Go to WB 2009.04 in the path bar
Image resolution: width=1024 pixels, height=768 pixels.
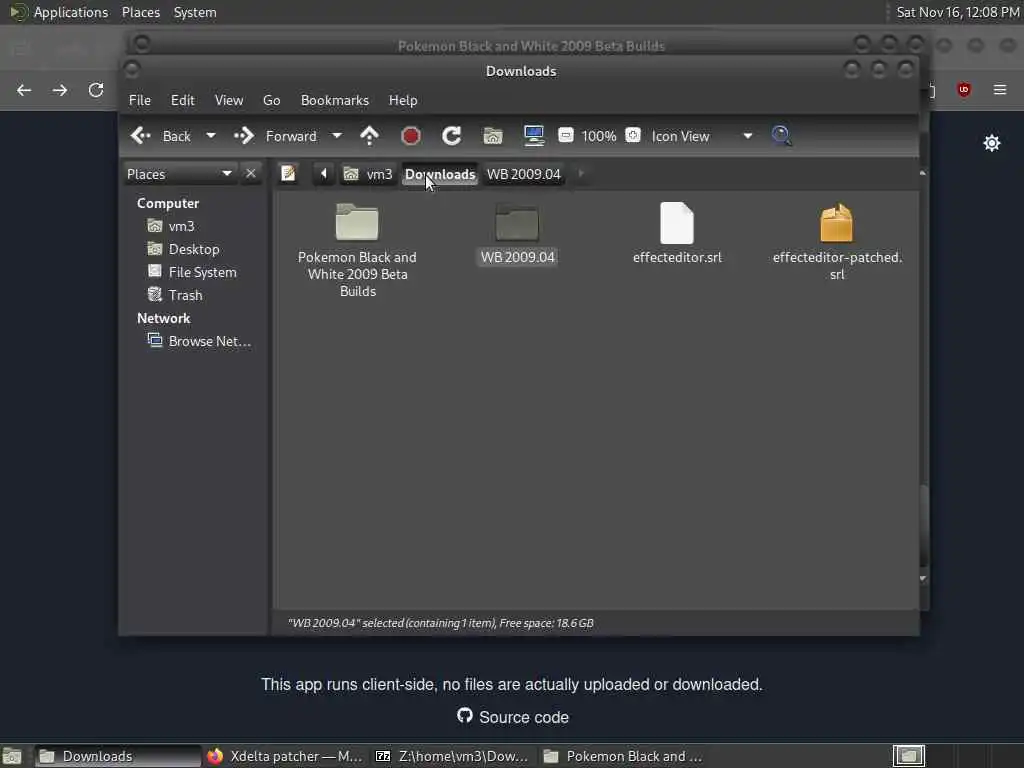pyautogui.click(x=524, y=174)
